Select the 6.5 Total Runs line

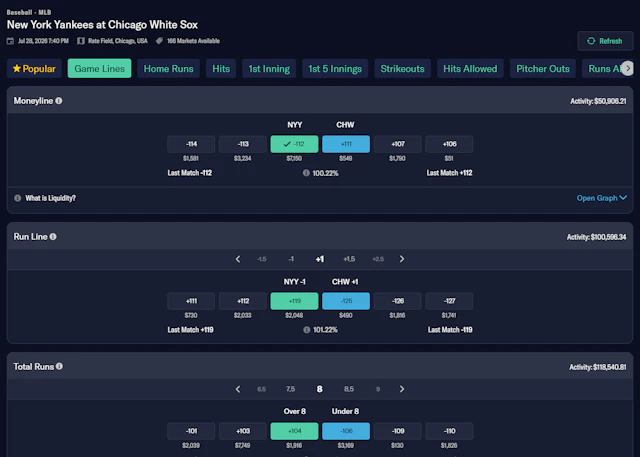262,389
